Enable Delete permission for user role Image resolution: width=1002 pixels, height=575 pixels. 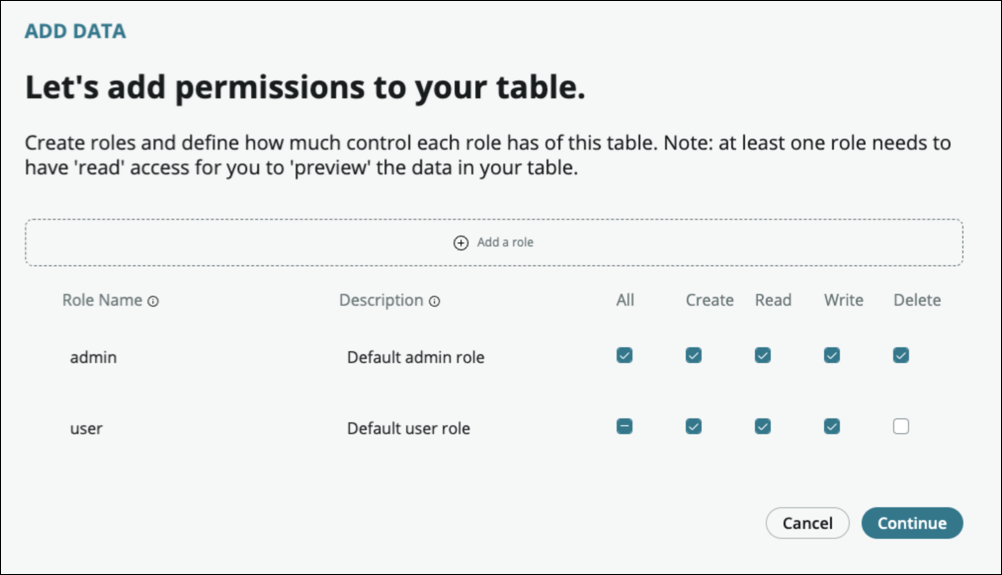(x=901, y=427)
